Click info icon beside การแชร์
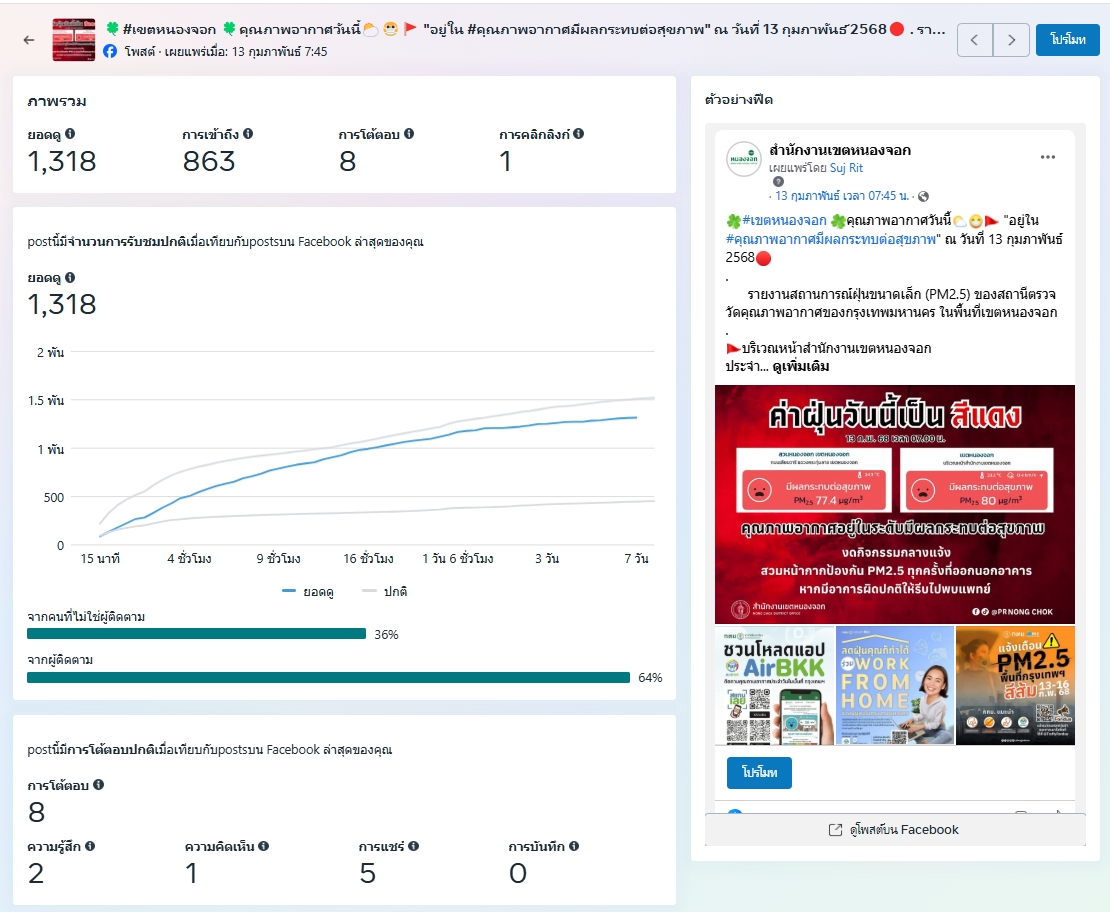 (413, 846)
